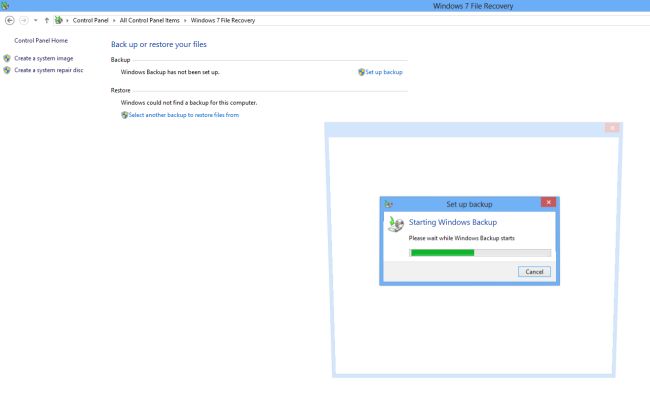Close the faded window behind the dialog

coord(612,128)
